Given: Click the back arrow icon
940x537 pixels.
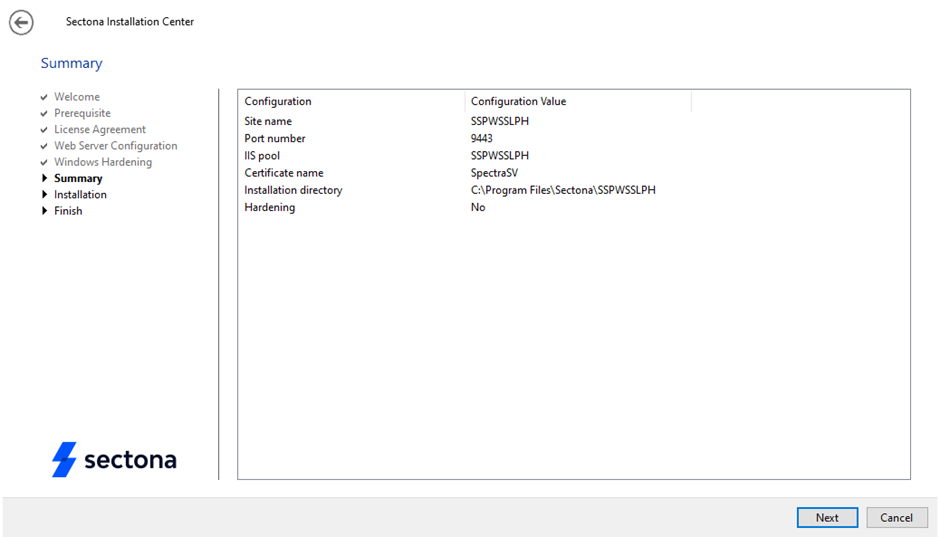Looking at the screenshot, I should point(21,22).
